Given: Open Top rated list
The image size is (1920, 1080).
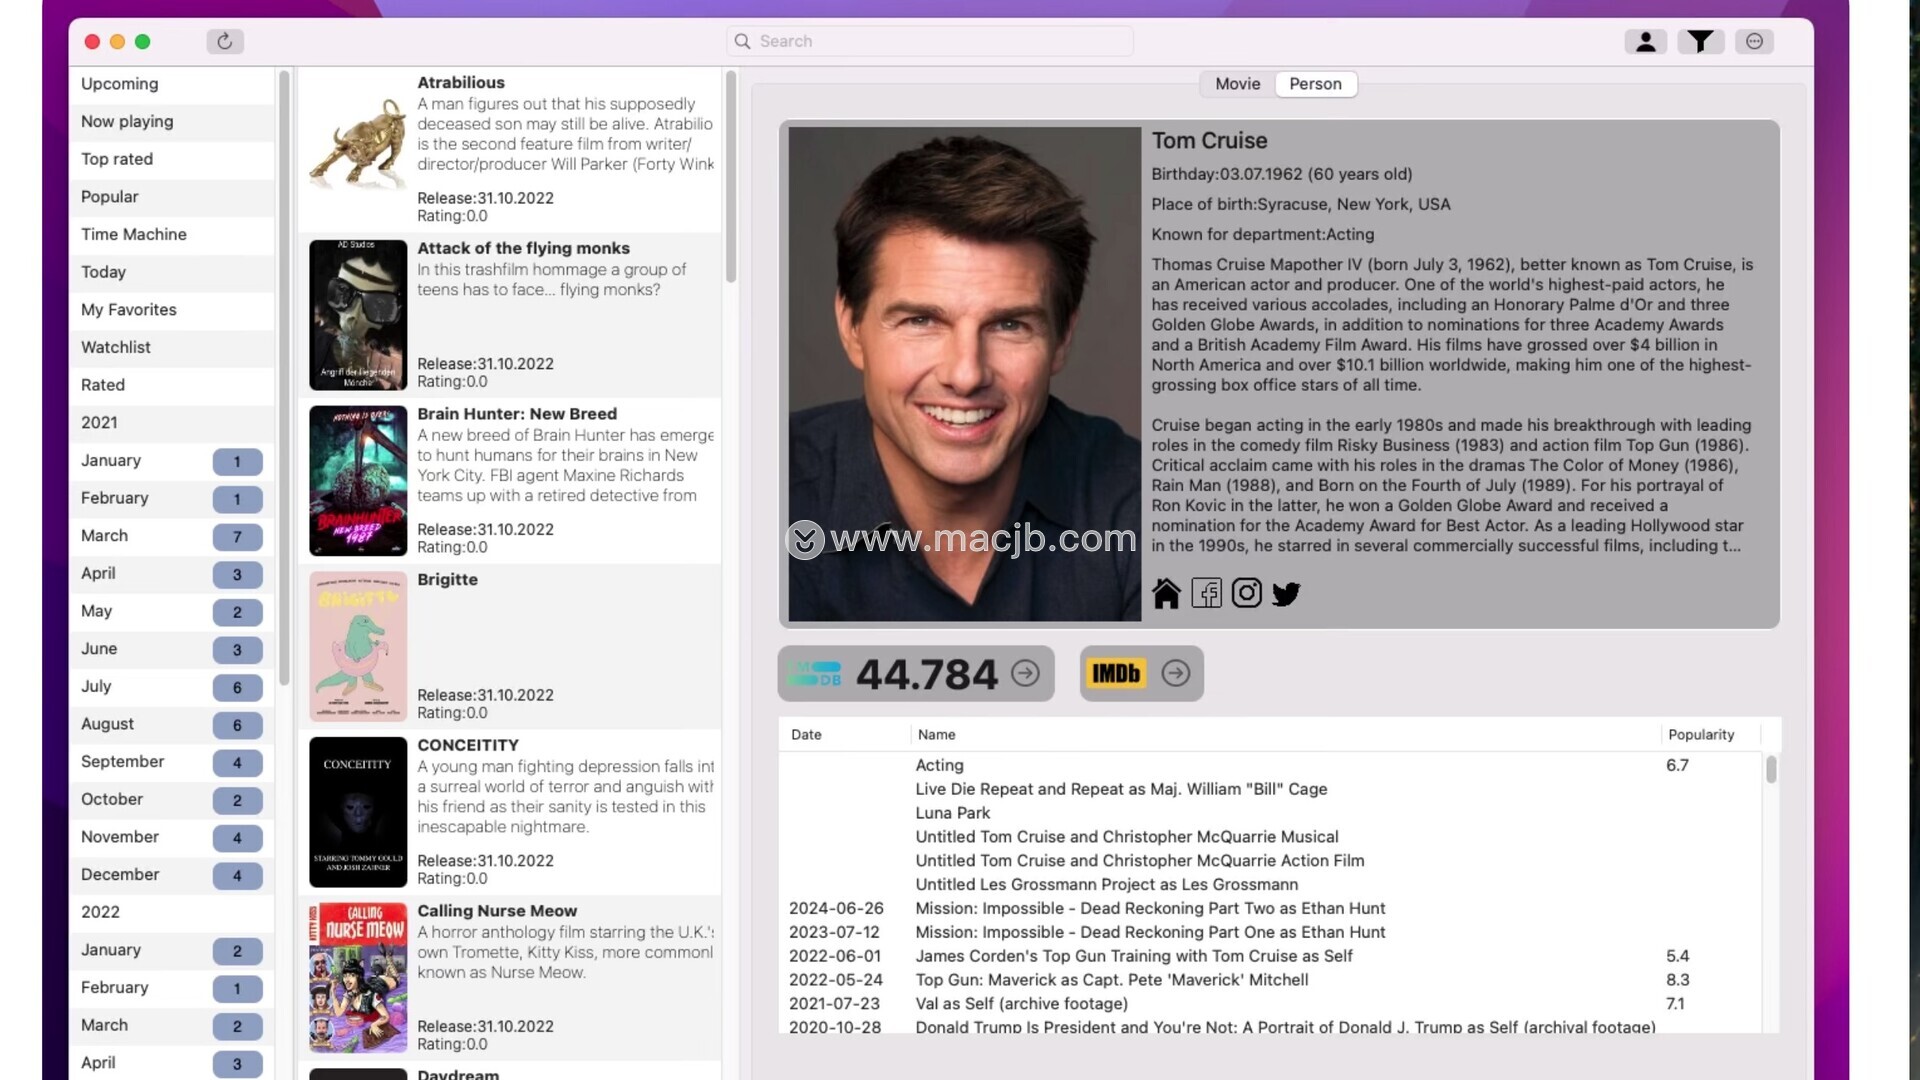Looking at the screenshot, I should point(172,159).
